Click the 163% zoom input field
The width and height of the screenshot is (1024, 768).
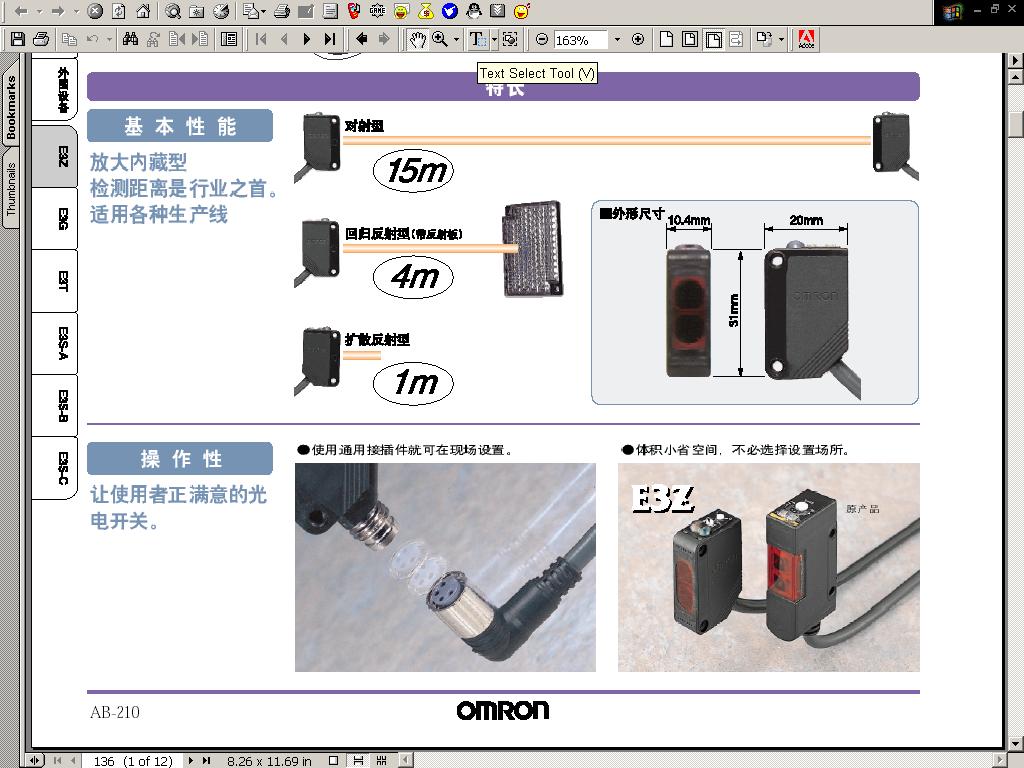(580, 40)
